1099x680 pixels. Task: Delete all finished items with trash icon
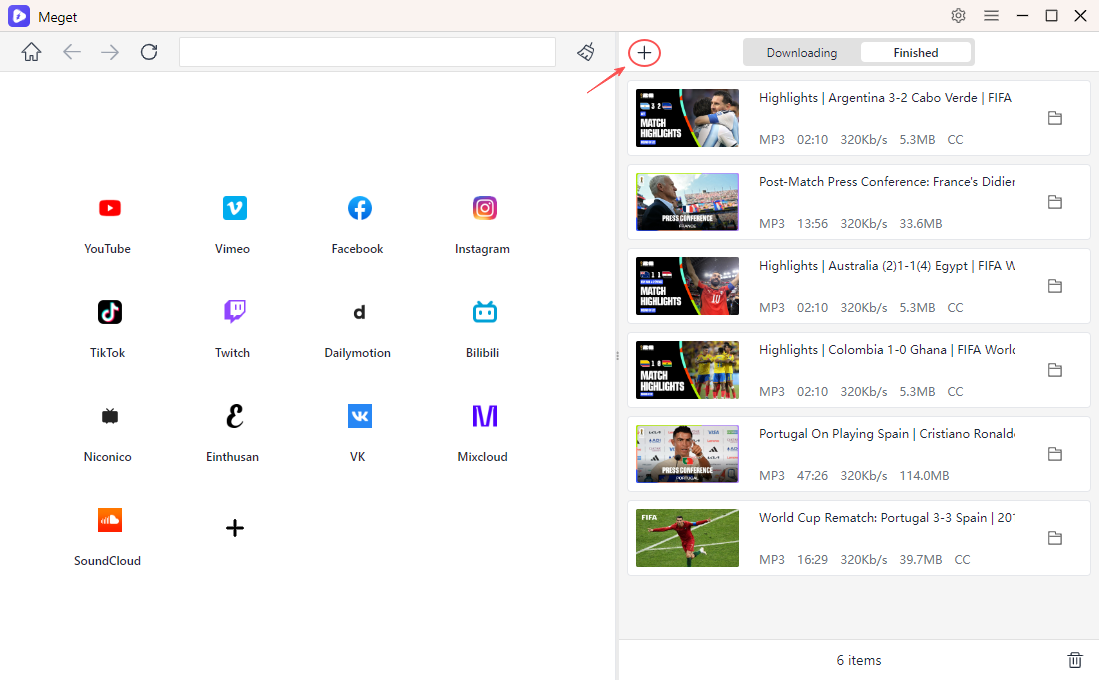pos(1074,660)
